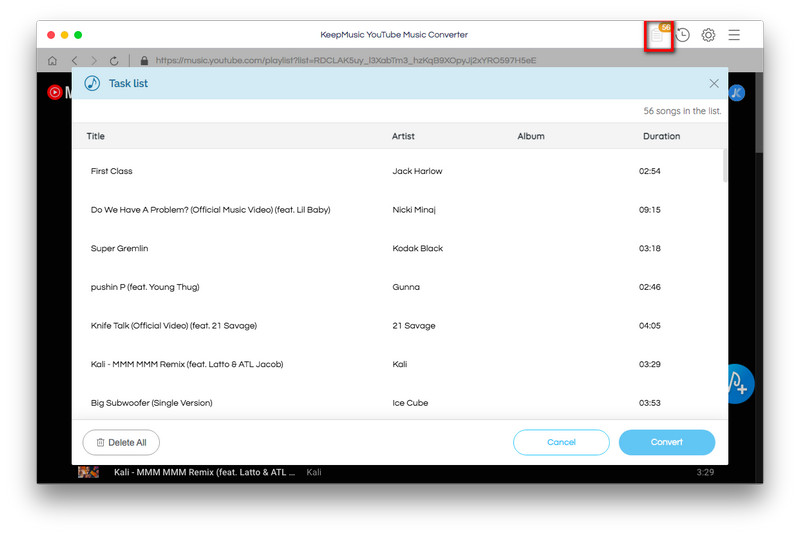Select the Super Gremlin song row
The width and height of the screenshot is (800, 536).
point(398,248)
